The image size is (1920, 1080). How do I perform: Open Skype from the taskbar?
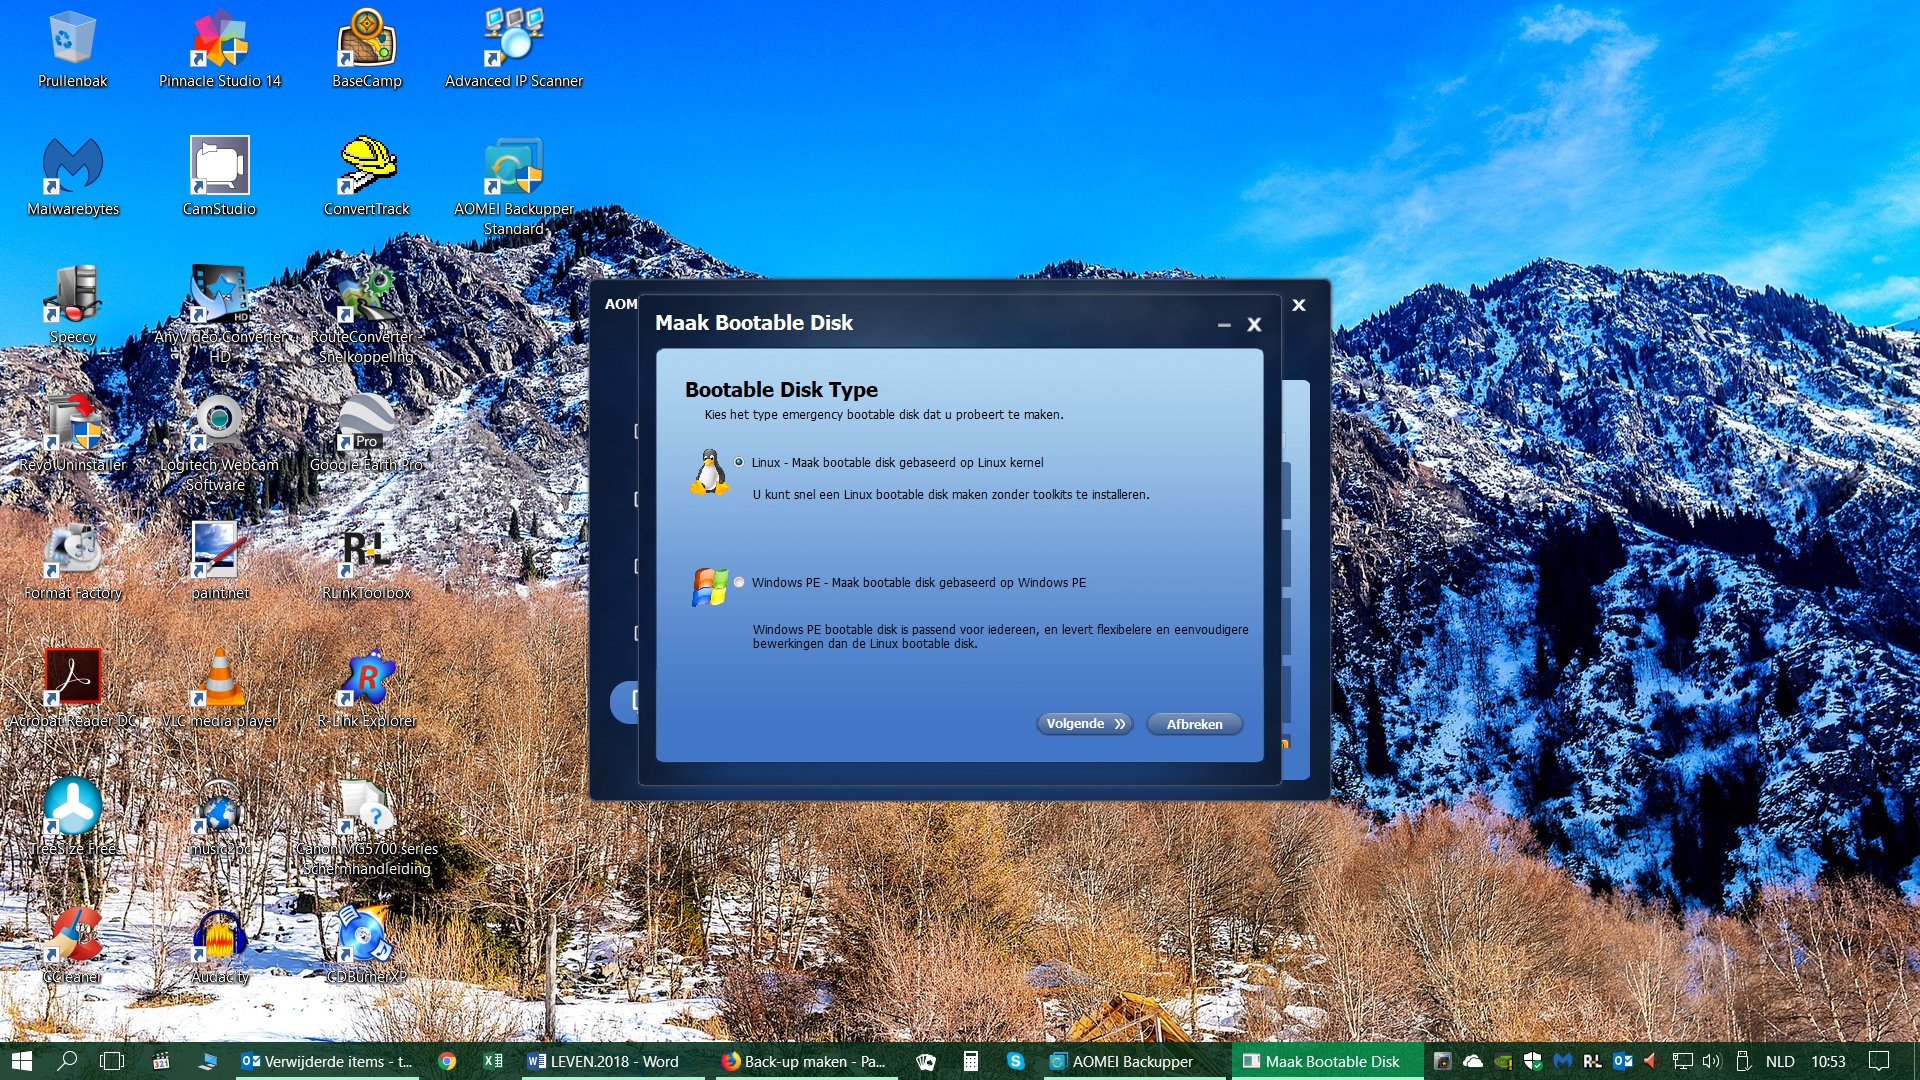(x=1015, y=1061)
